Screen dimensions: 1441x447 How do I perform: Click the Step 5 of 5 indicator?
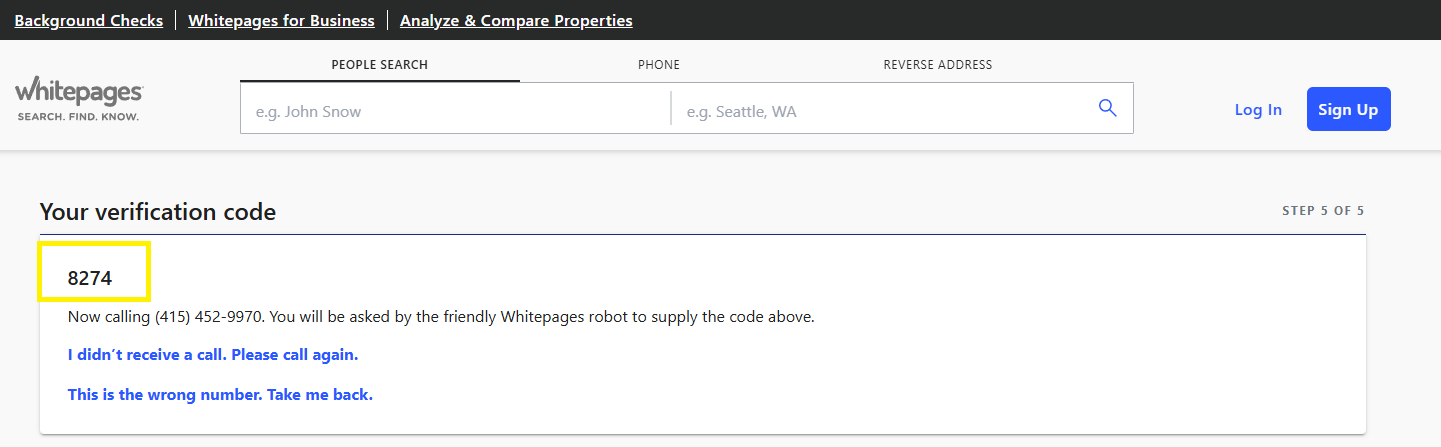tap(1323, 211)
